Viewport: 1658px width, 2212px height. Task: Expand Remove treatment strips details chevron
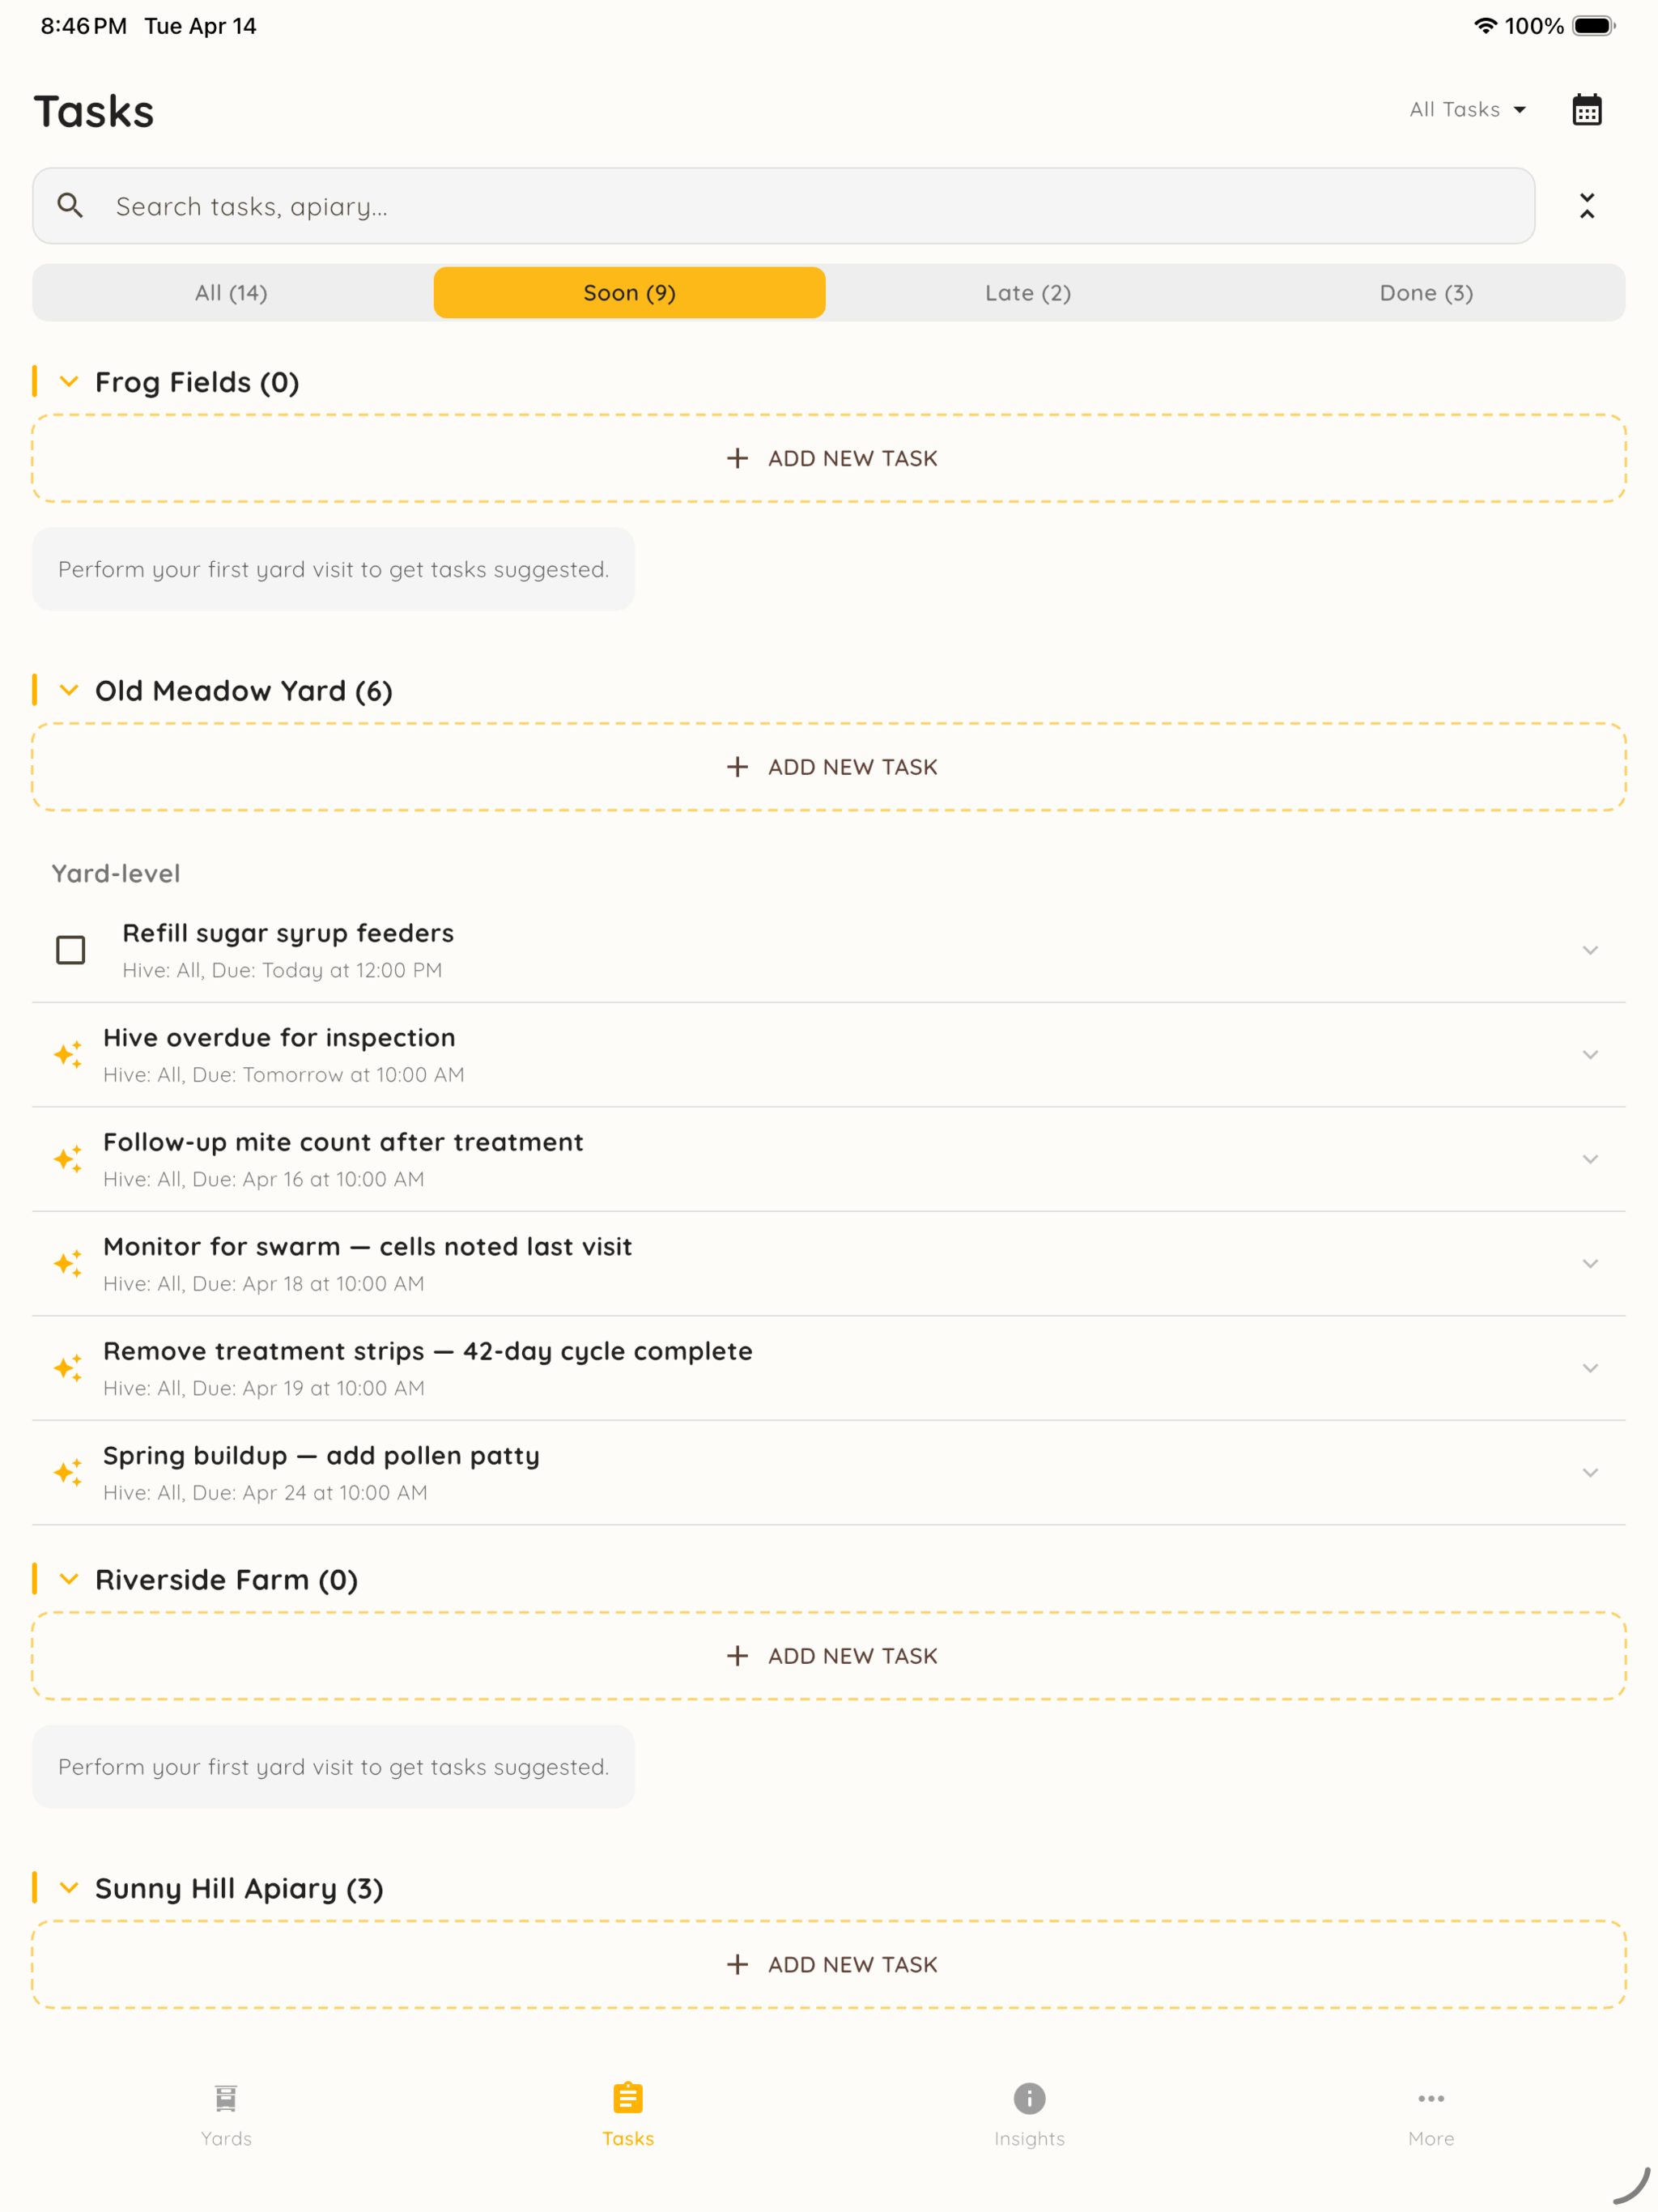pyautogui.click(x=1590, y=1368)
